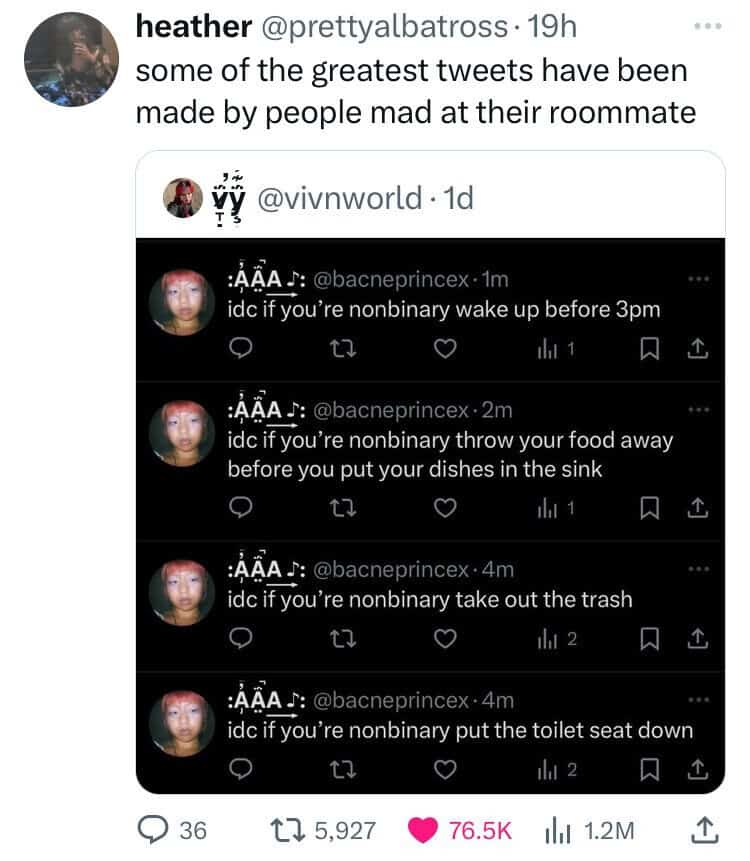Share heather's tweet via bottom share icon
This screenshot has width=750, height=861.
point(704,830)
